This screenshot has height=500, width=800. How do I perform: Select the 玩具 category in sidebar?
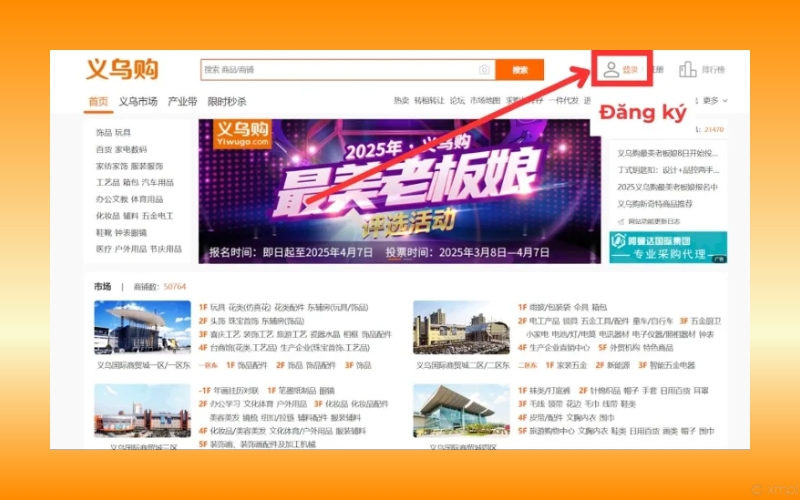[x=123, y=133]
